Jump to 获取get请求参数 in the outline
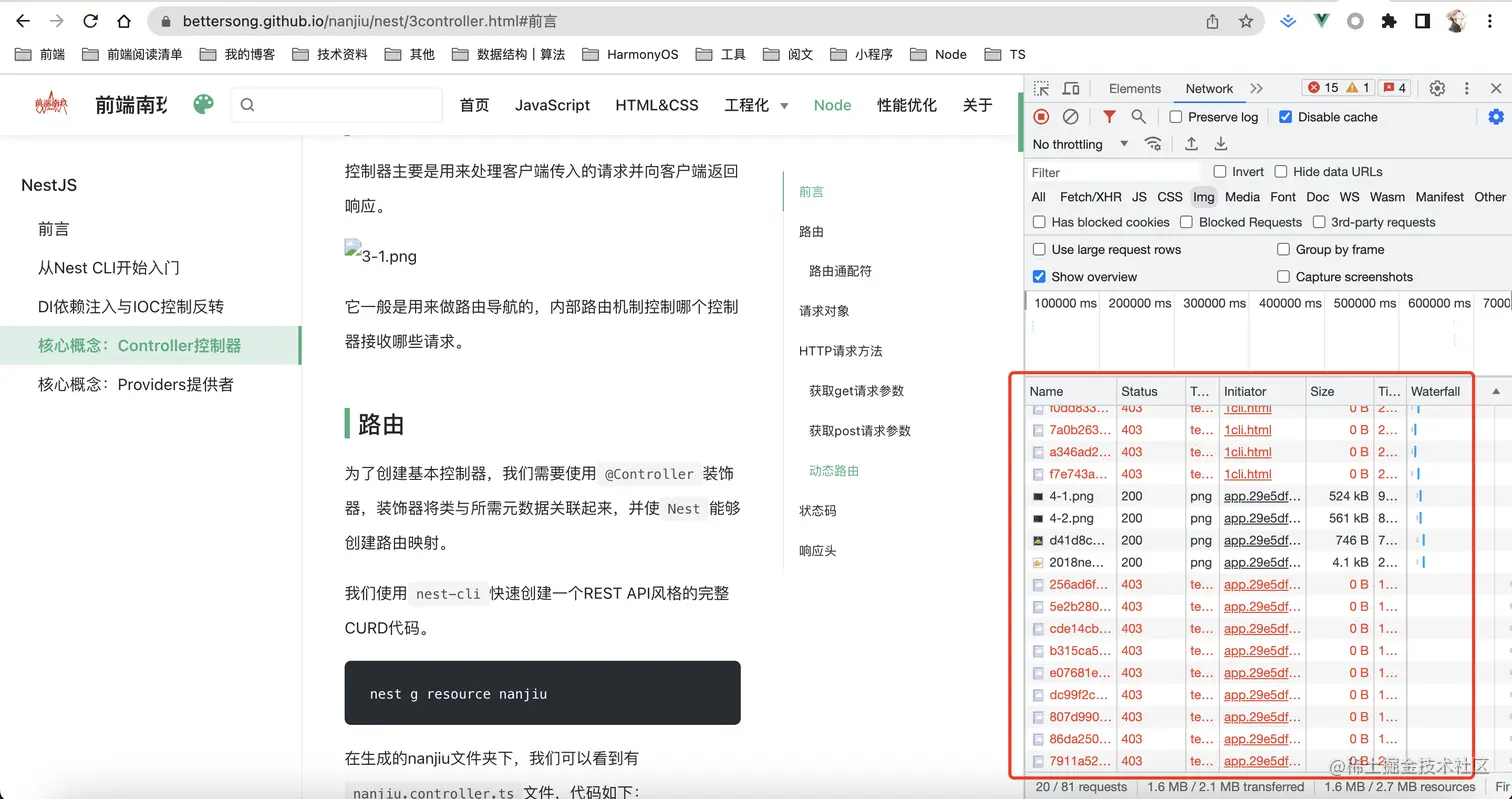The image size is (1512, 799). tap(856, 391)
